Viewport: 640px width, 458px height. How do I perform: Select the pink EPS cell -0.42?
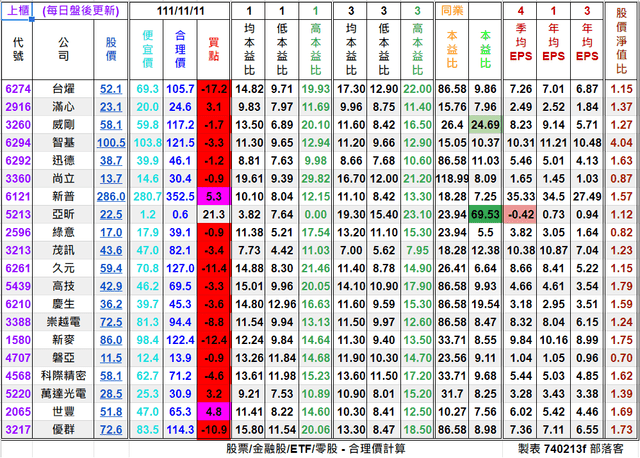click(520, 215)
